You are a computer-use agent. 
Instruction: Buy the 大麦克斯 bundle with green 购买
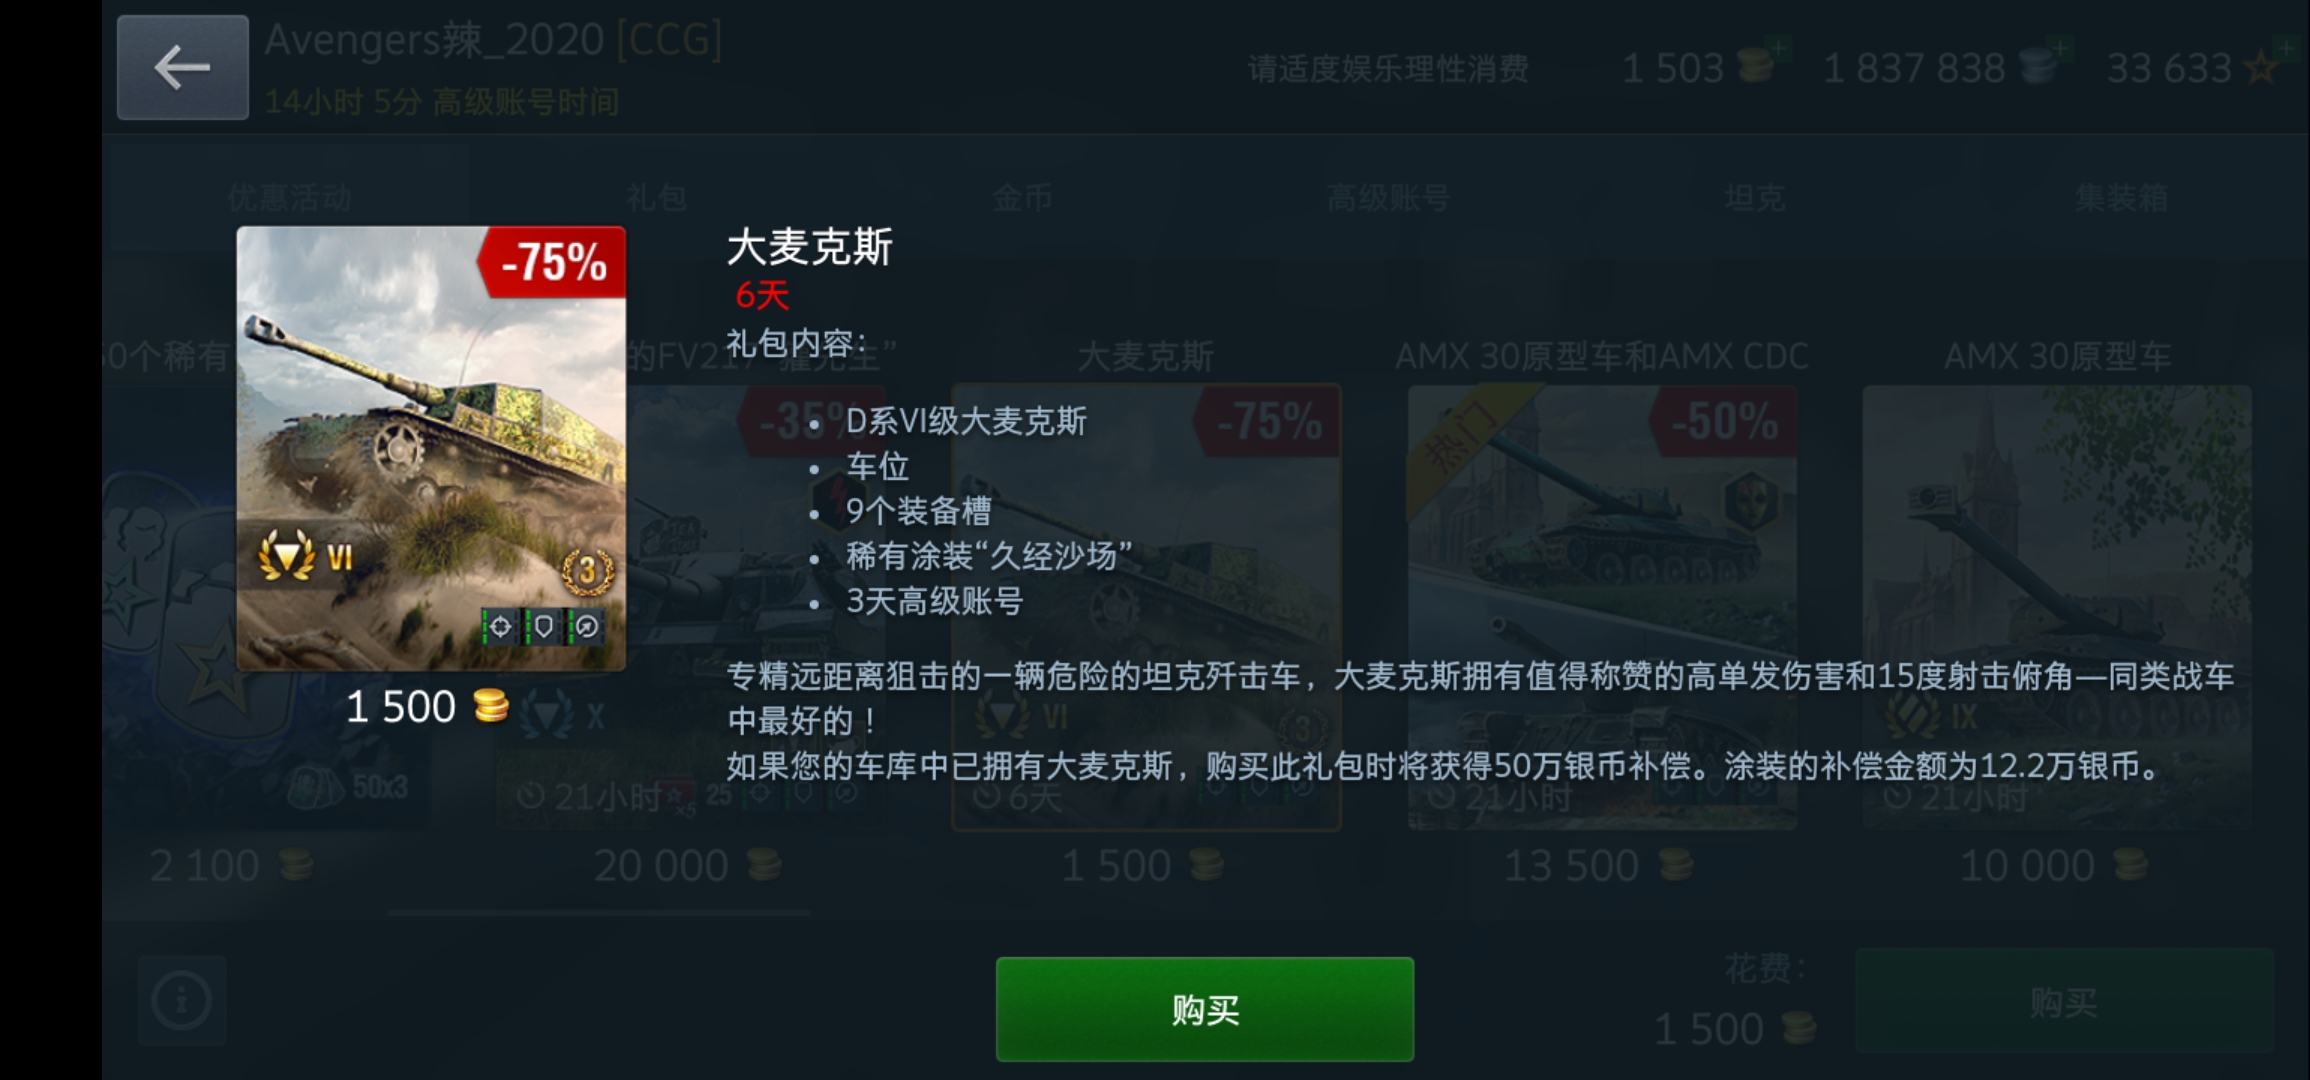[1205, 1009]
